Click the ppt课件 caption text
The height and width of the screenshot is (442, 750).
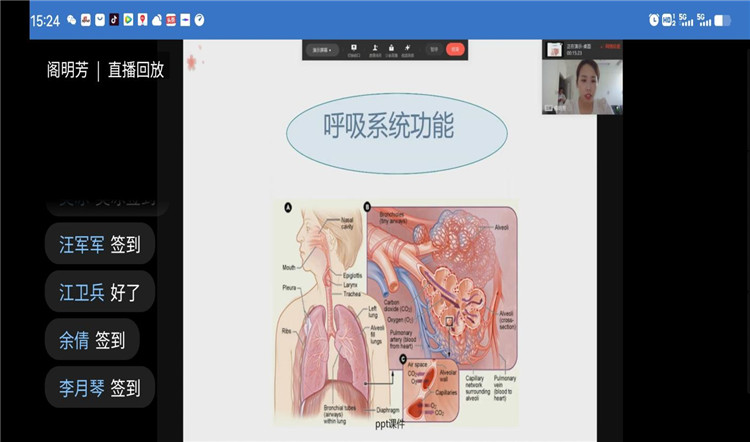pos(389,424)
